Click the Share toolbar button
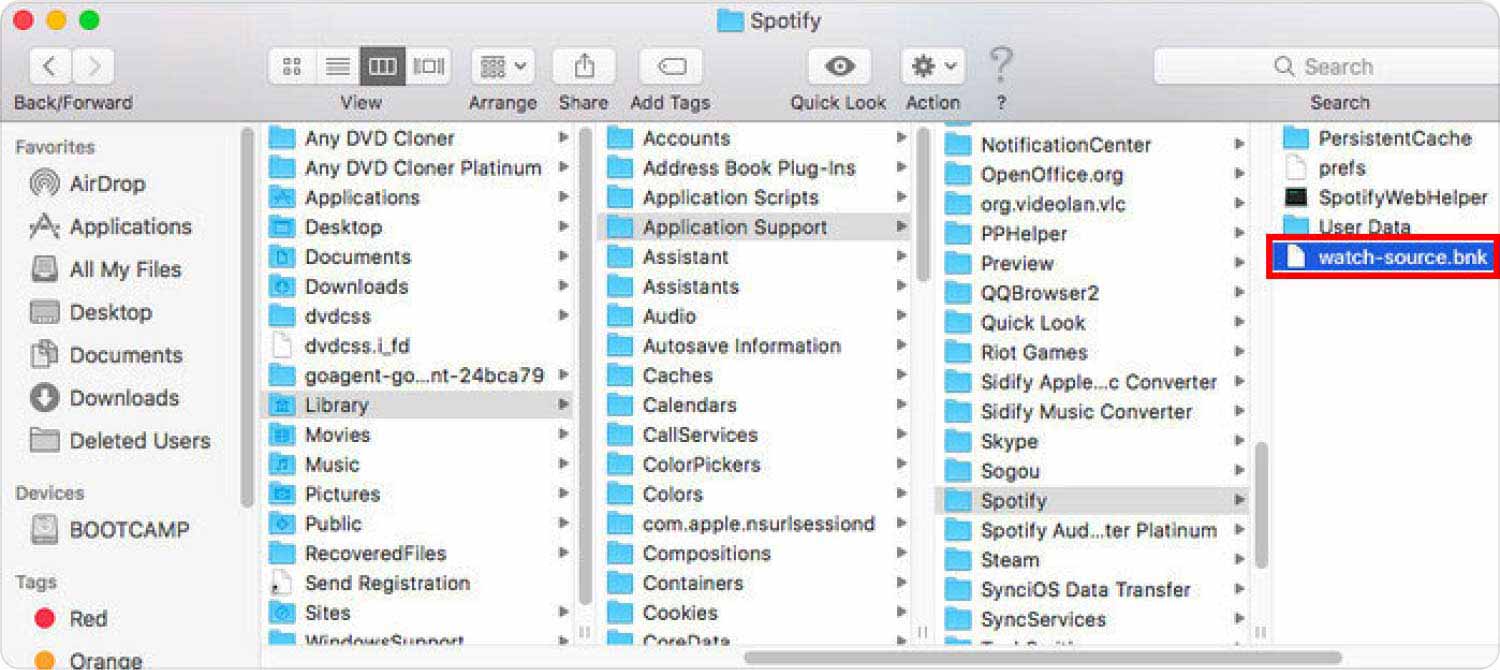The width and height of the screenshot is (1500, 670). tap(584, 67)
